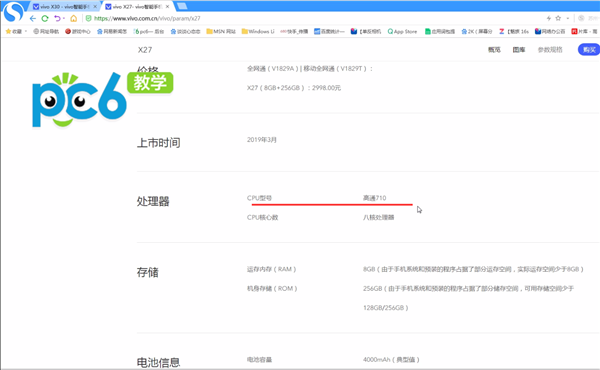Click the X27 price 2998.00元 text
The image size is (600, 370).
coord(293,88)
